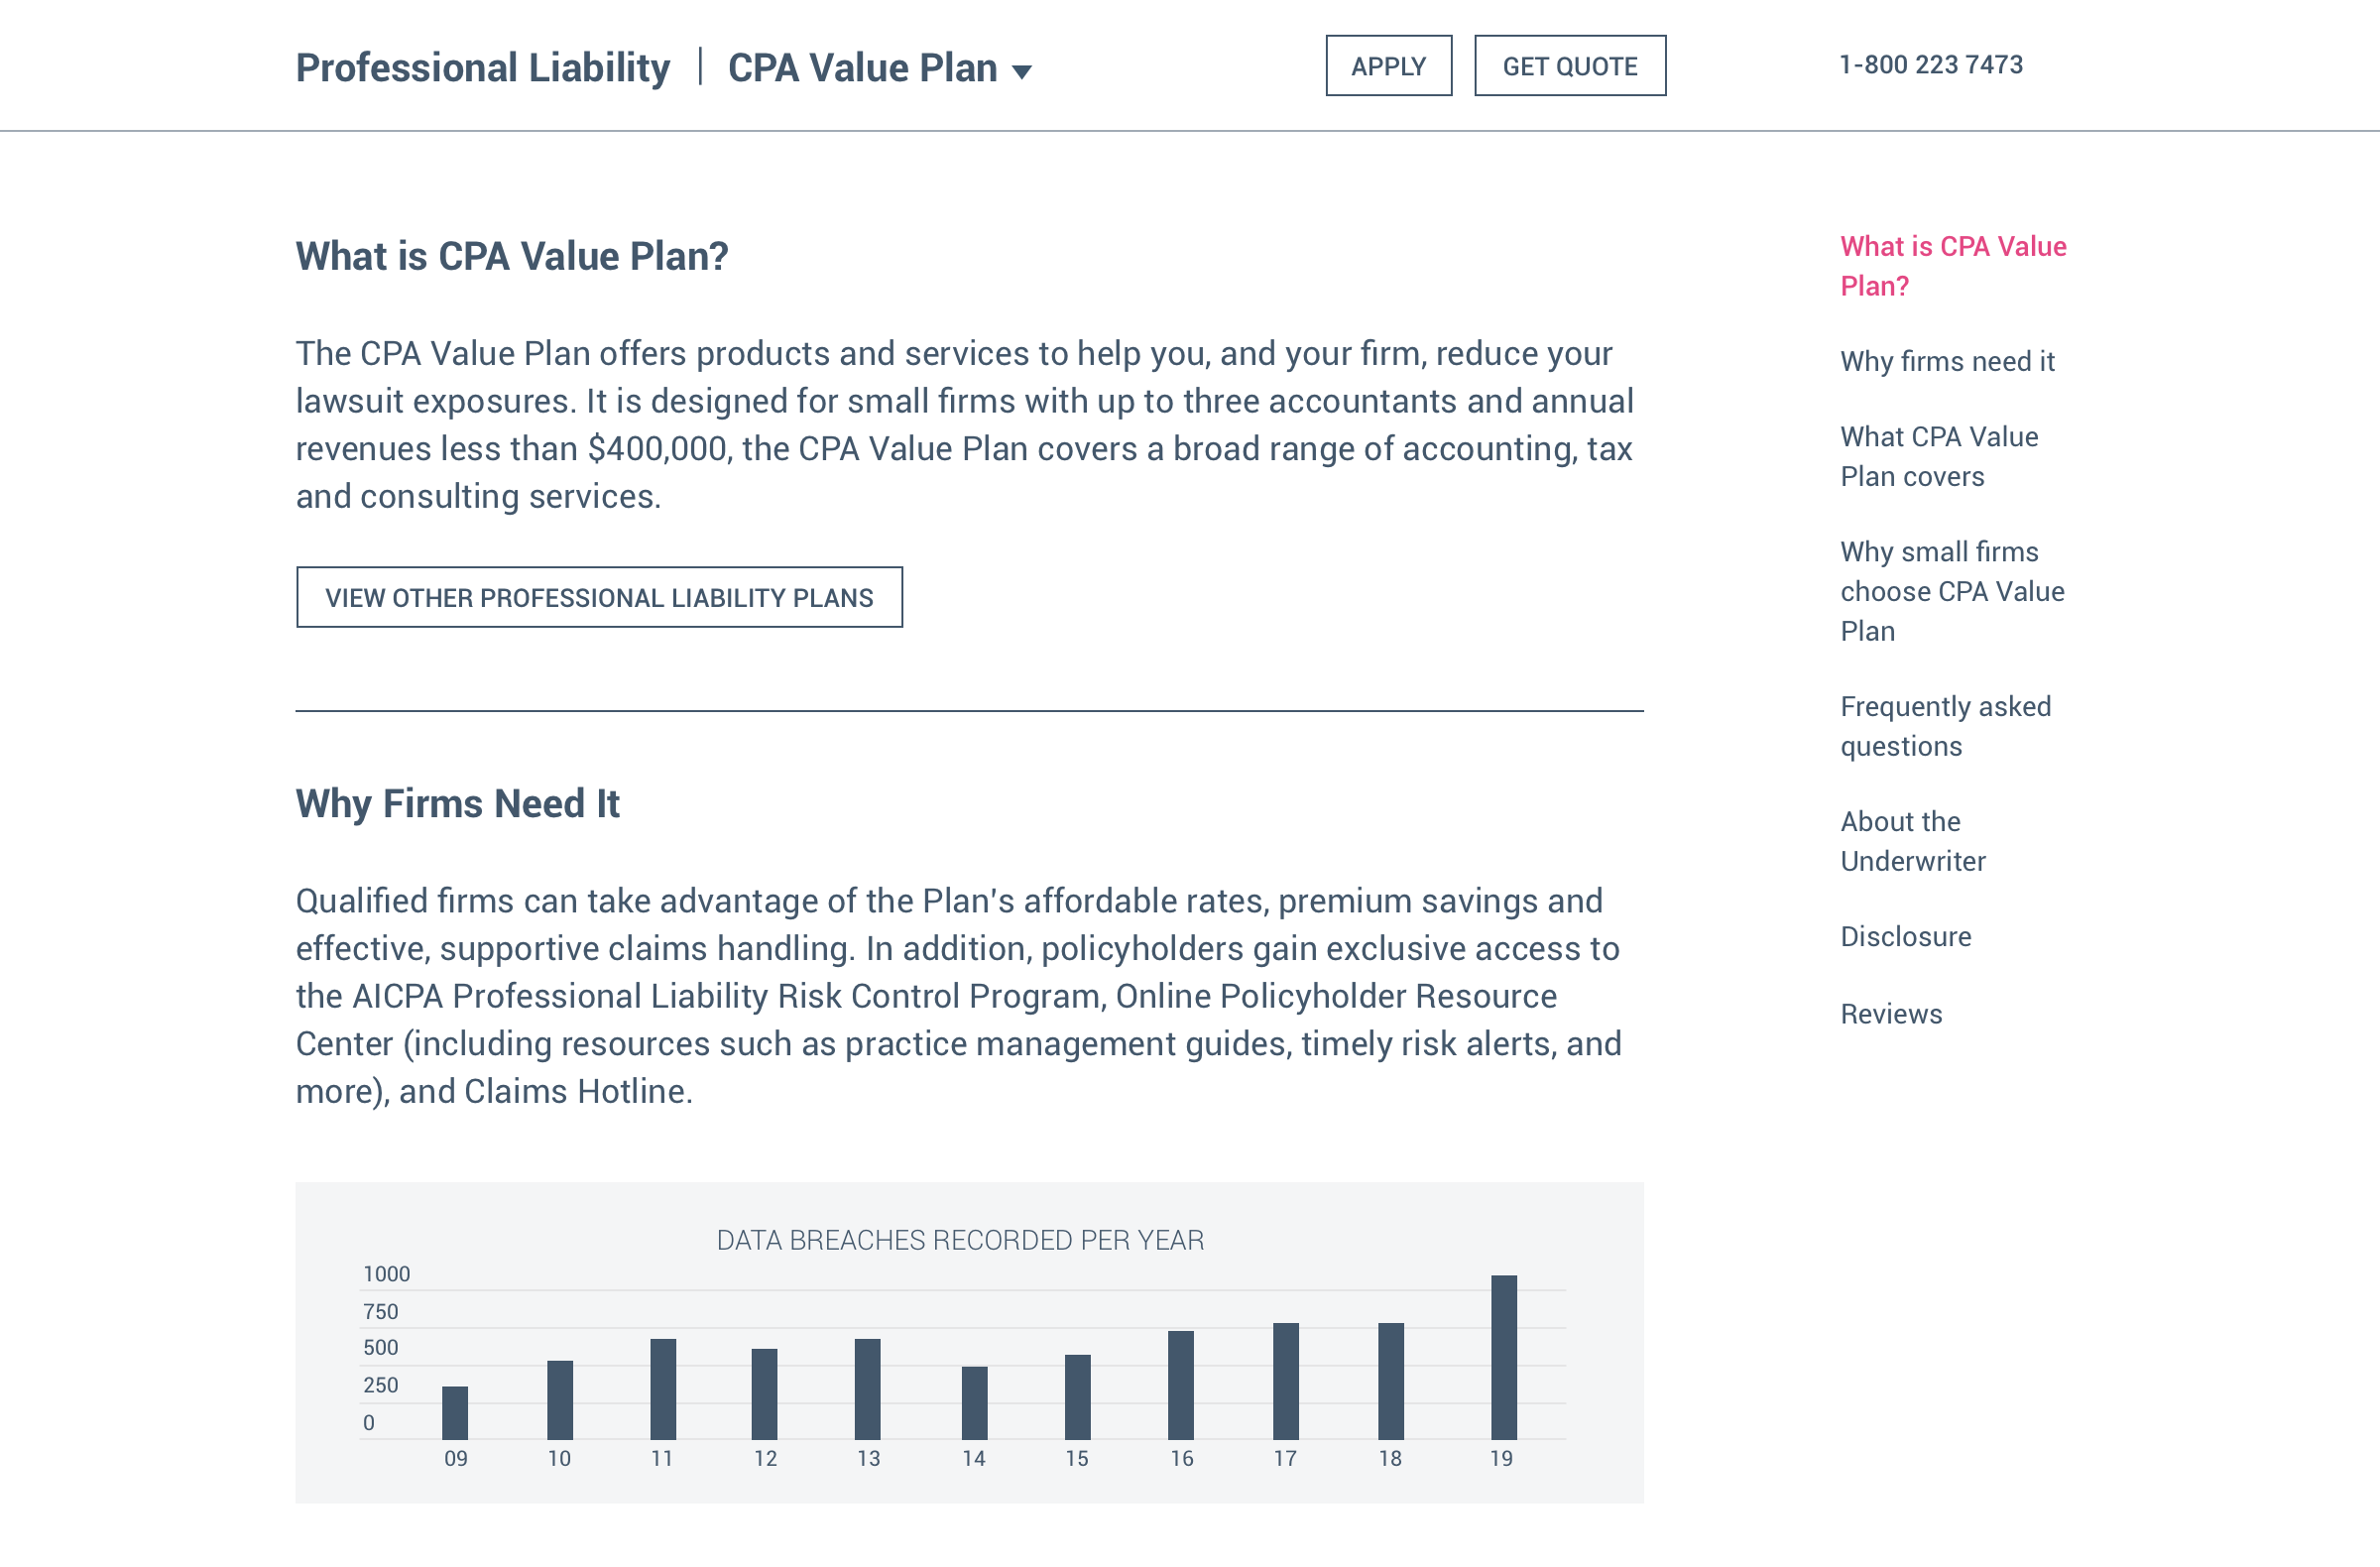Click the APPLY button
This screenshot has height=1567, width=2380.
point(1388,66)
